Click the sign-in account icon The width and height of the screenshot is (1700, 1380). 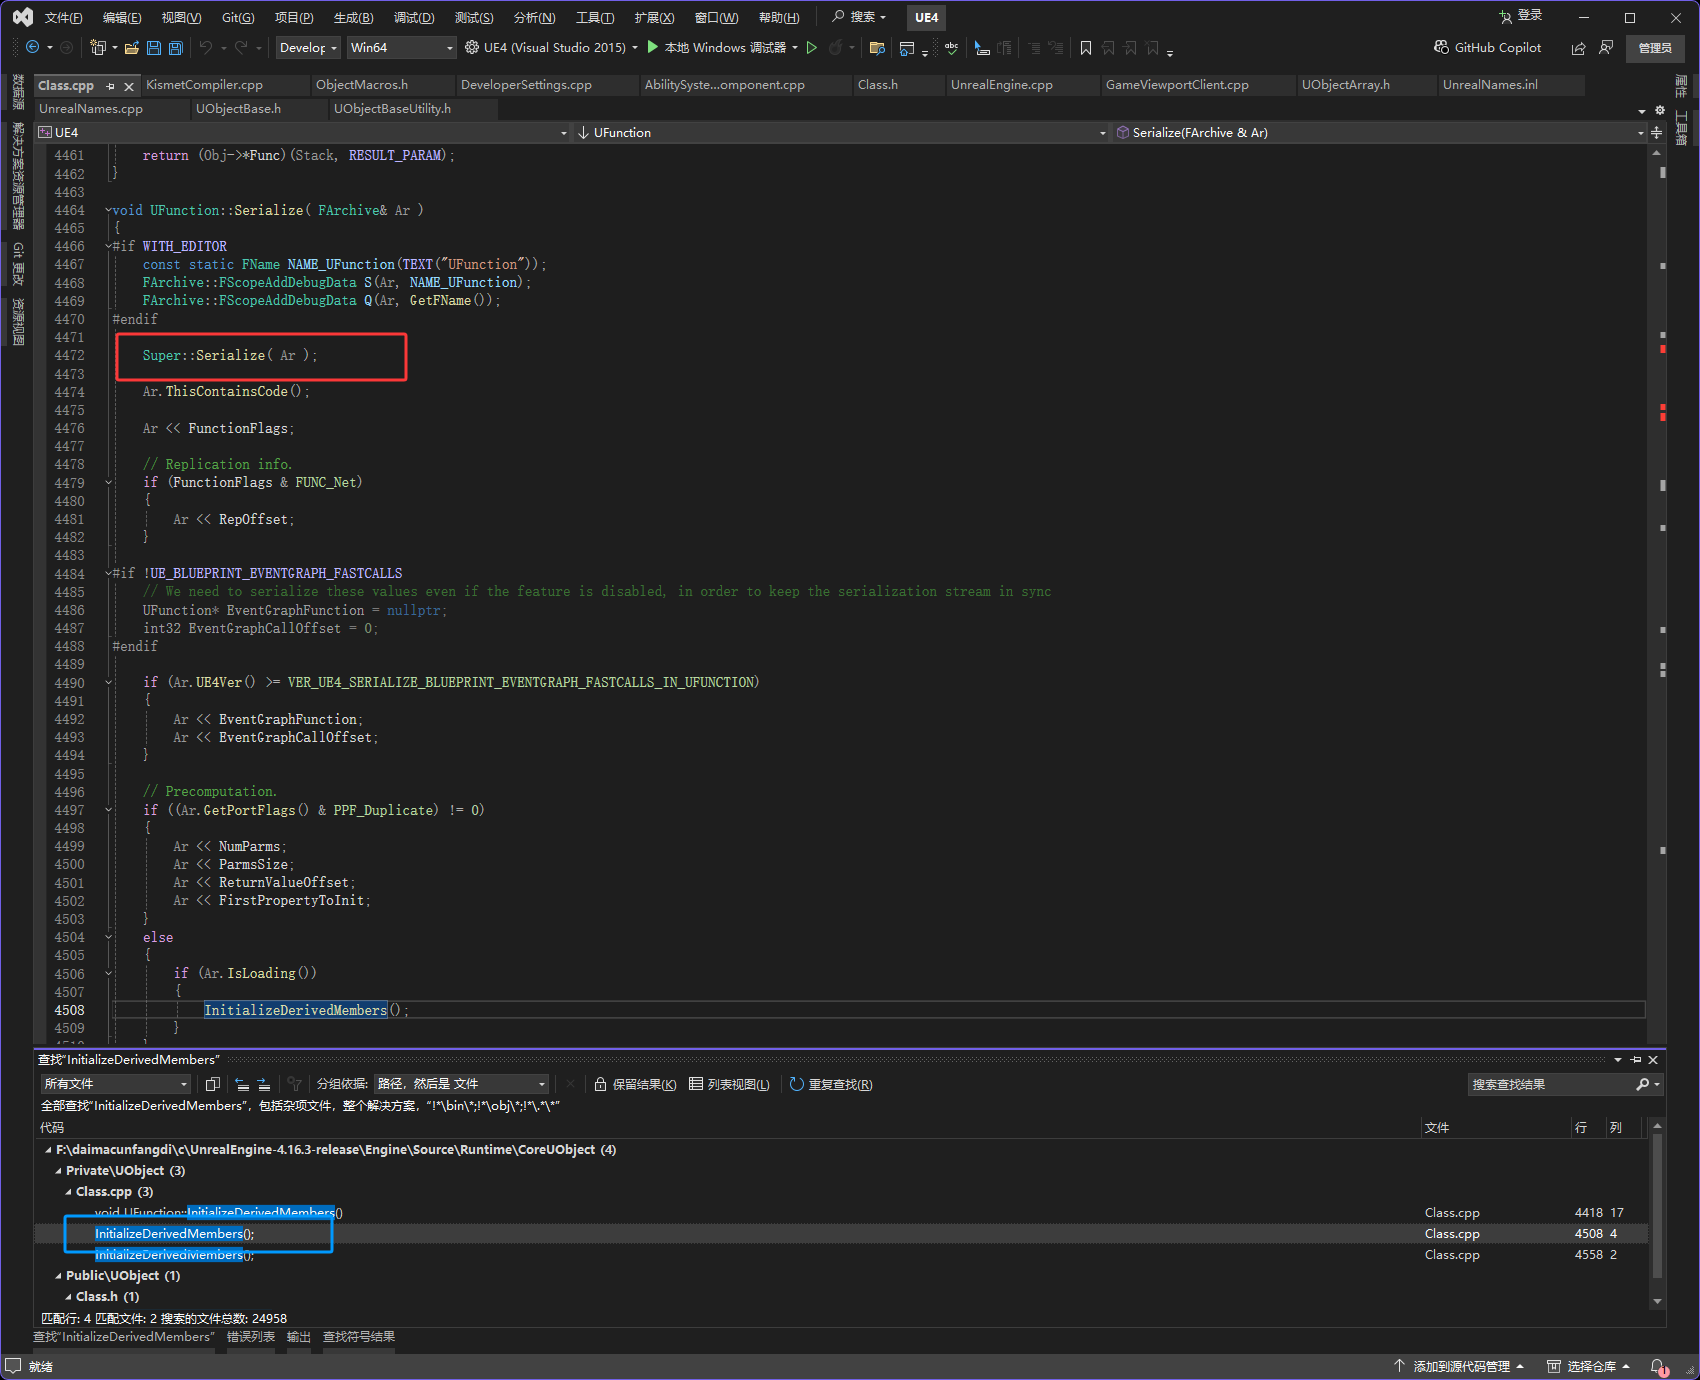click(x=1505, y=17)
